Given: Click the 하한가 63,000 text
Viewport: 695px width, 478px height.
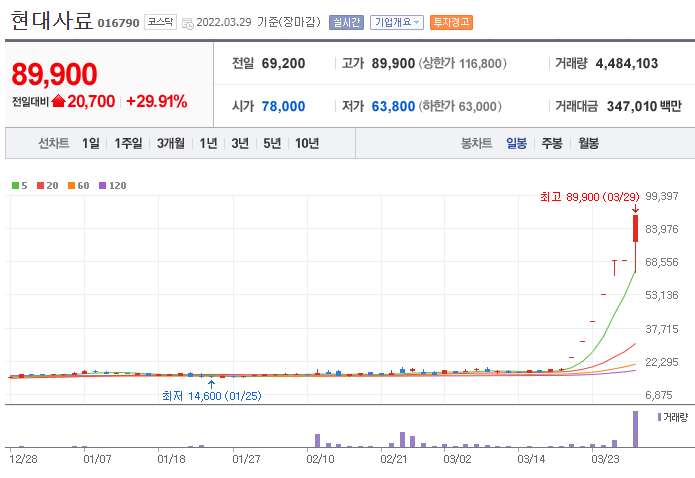Looking at the screenshot, I should 460,106.
